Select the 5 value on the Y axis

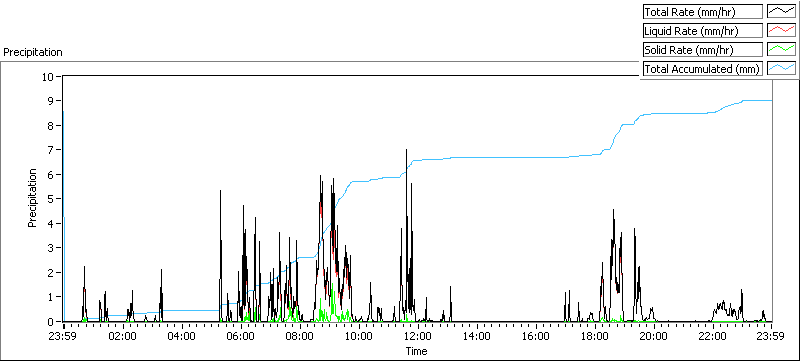[x=51, y=199]
